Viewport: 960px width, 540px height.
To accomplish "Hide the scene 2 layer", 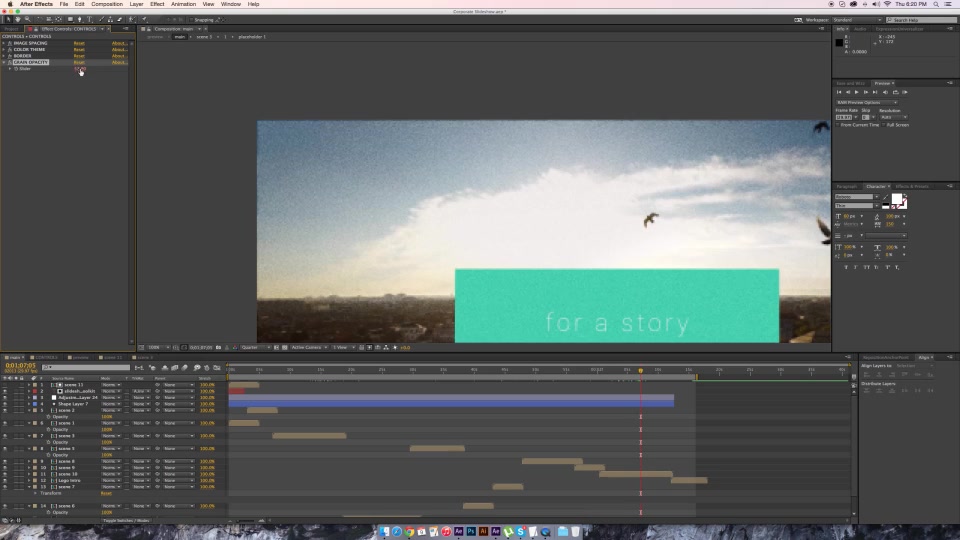I will 5,410.
